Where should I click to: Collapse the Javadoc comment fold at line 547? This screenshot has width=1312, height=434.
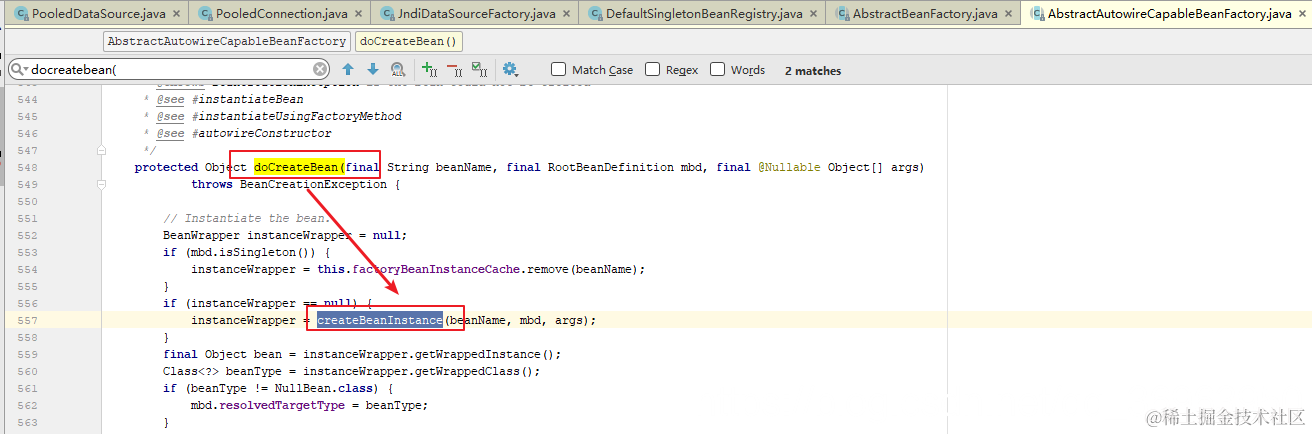point(102,150)
